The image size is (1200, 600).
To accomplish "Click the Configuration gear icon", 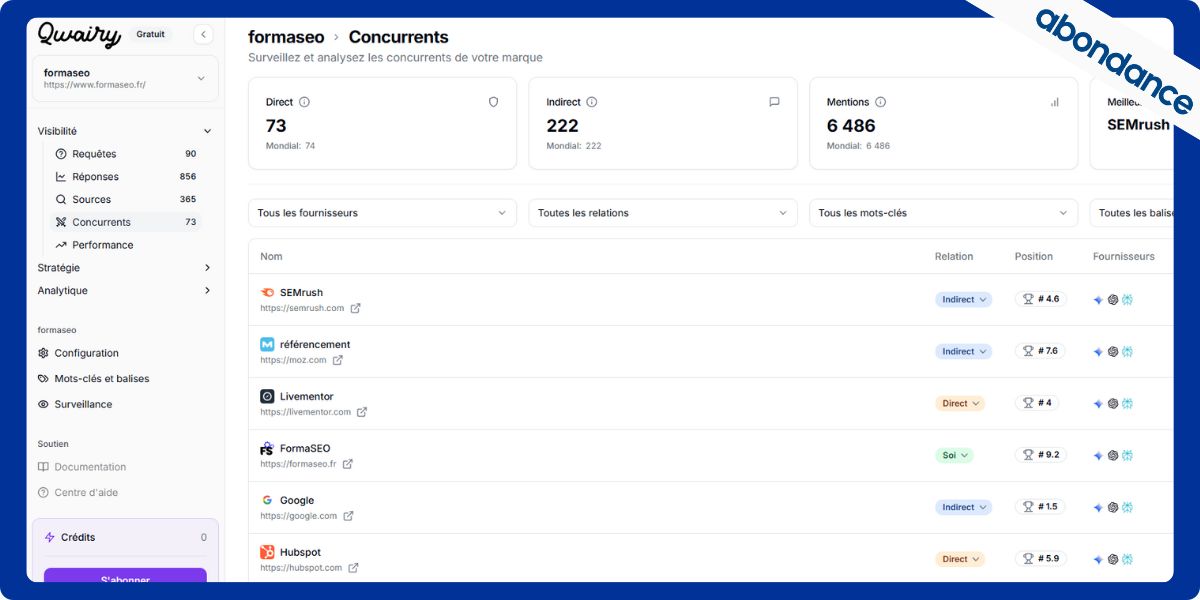I will tap(43, 353).
